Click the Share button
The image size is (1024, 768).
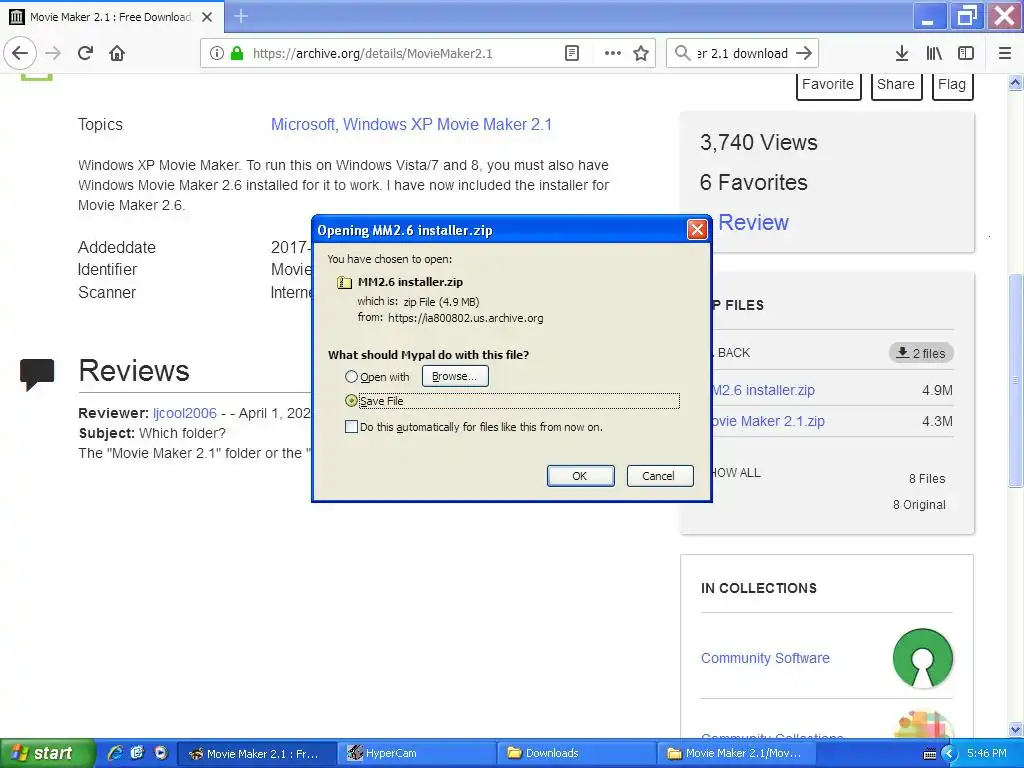coord(896,85)
